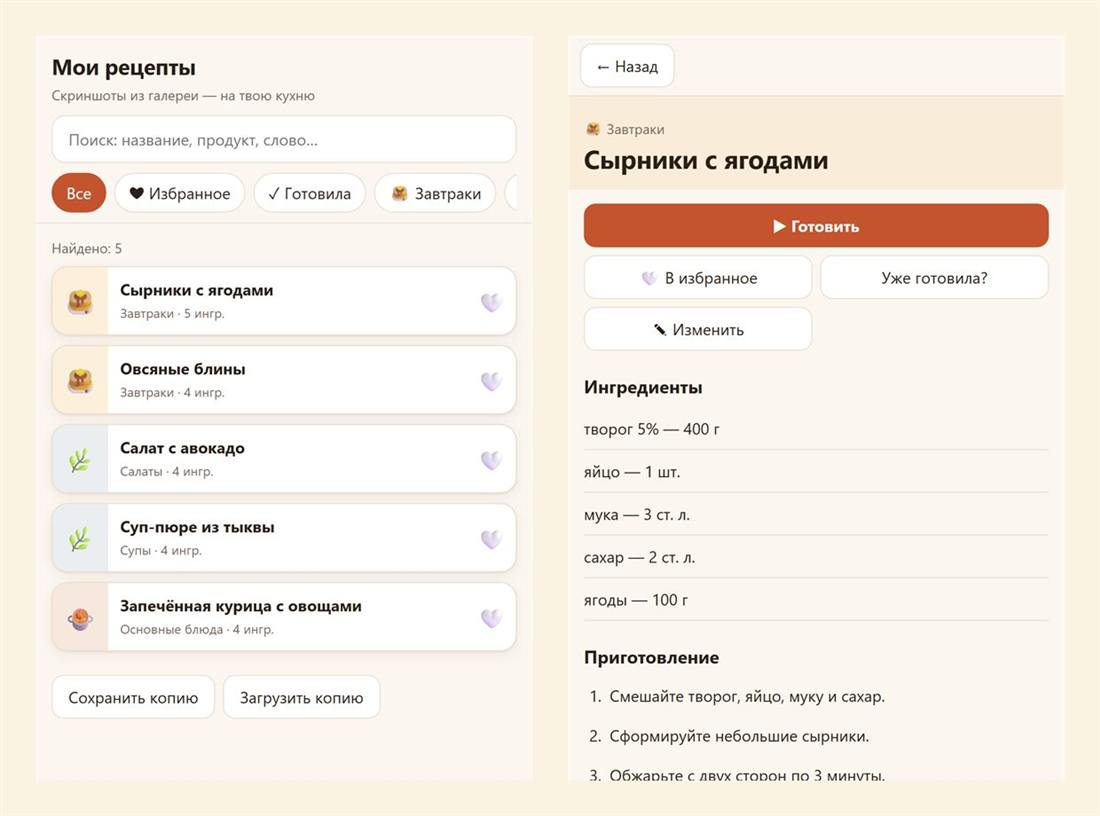Open Овсяные блины recipe title
Image resolution: width=1100 pixels, height=816 pixels.
click(182, 369)
